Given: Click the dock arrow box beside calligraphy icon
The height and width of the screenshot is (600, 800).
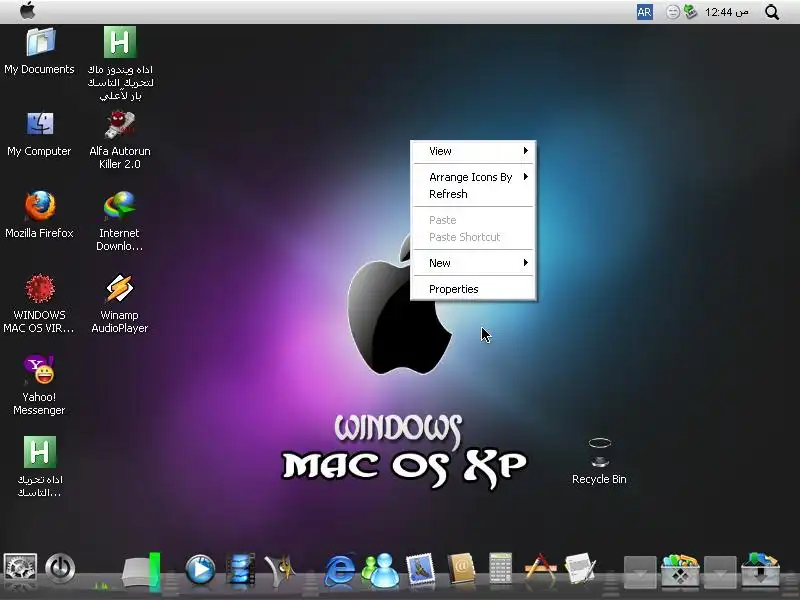Looking at the screenshot, I should pos(640,571).
